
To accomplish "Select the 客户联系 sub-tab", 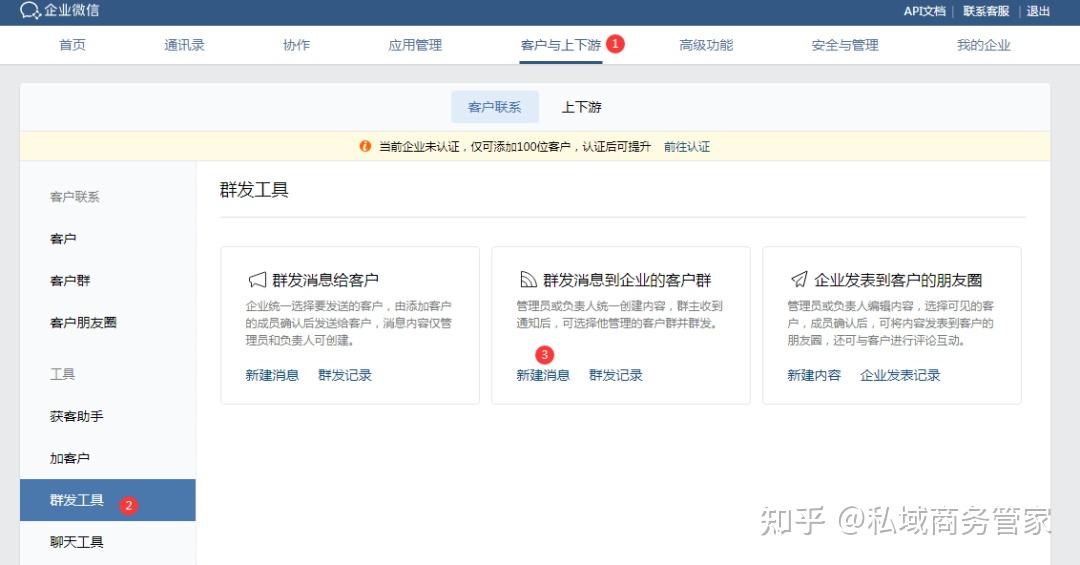I will pyautogui.click(x=495, y=107).
